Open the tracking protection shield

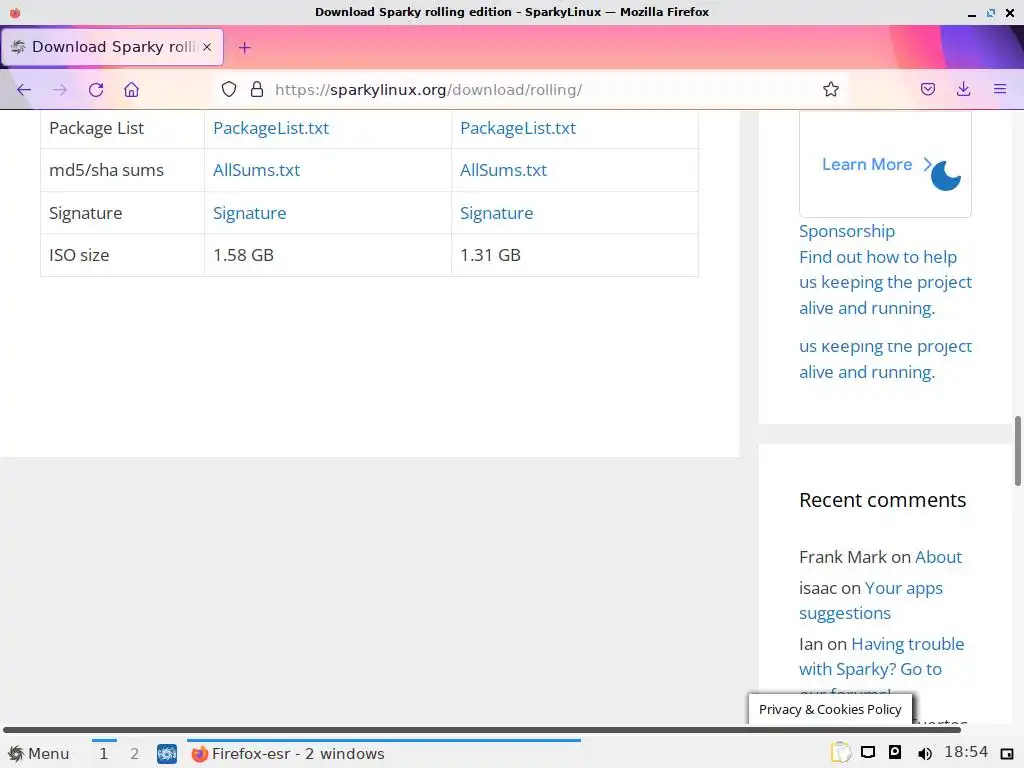click(x=229, y=89)
